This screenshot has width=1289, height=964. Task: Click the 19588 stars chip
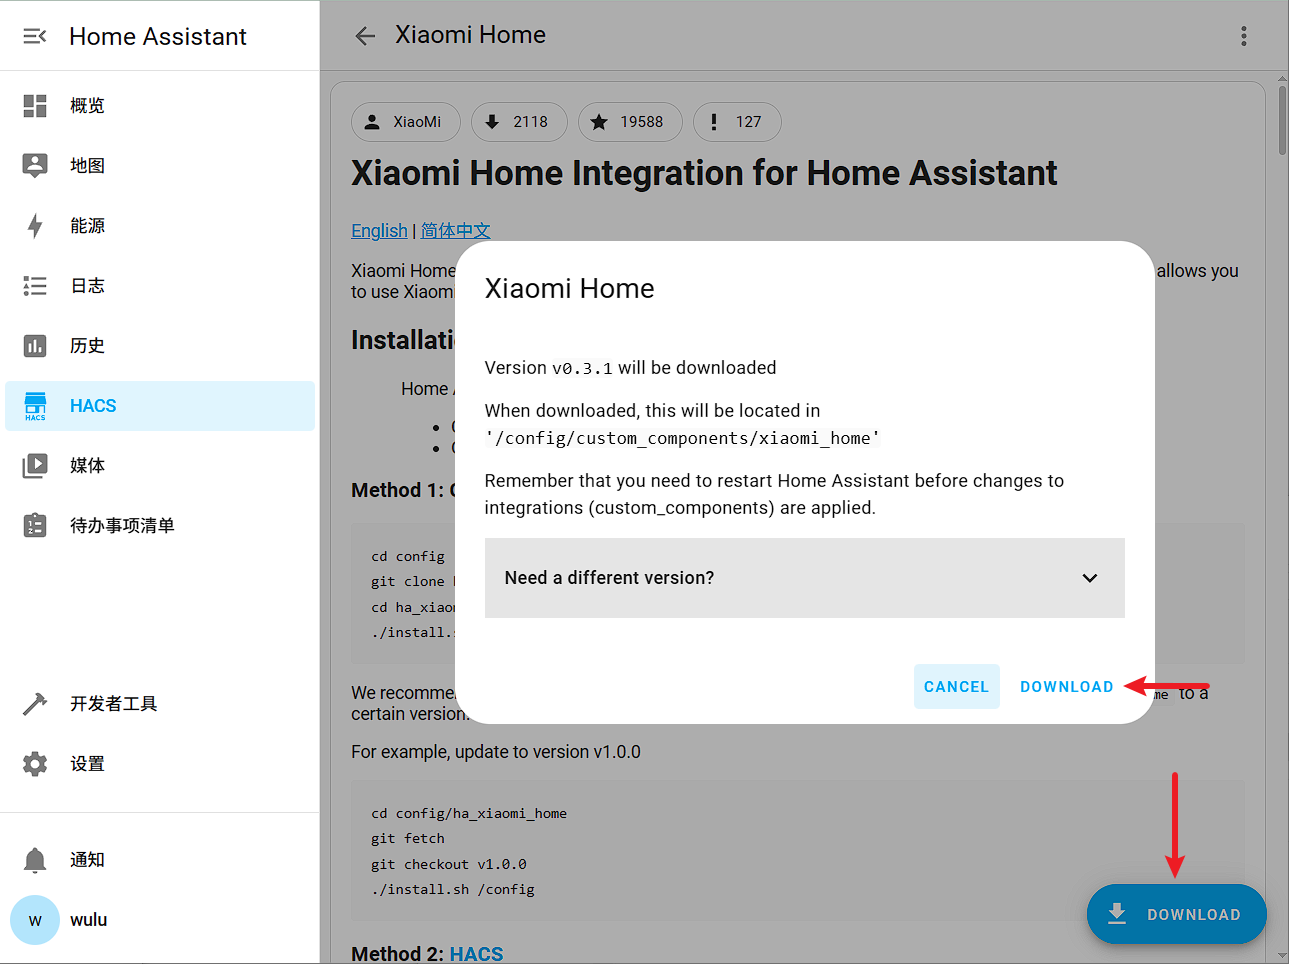630,122
